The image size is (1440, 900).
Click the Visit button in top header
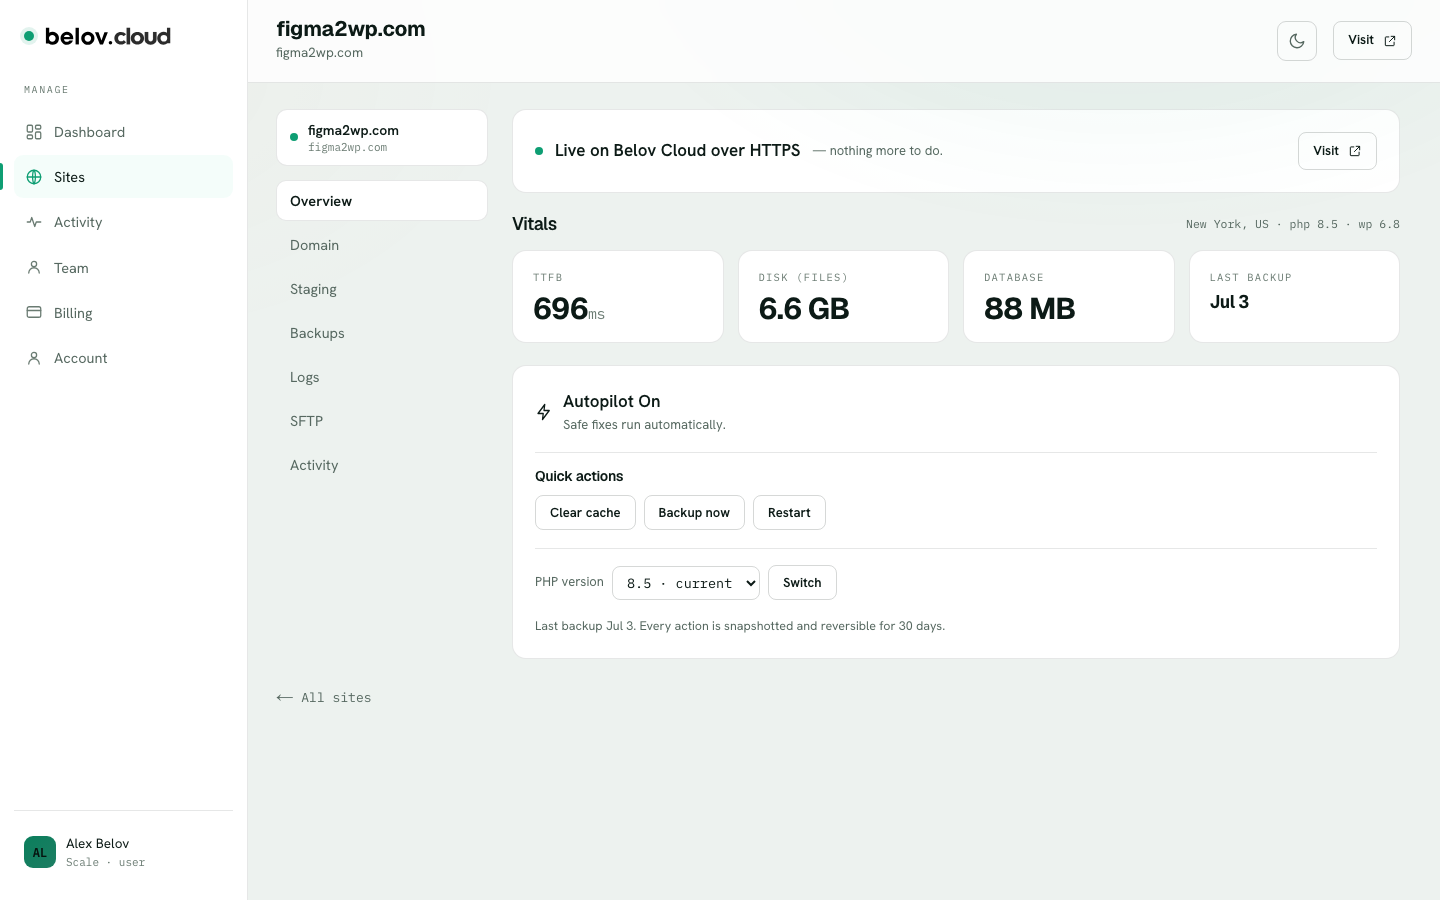[x=1372, y=41]
